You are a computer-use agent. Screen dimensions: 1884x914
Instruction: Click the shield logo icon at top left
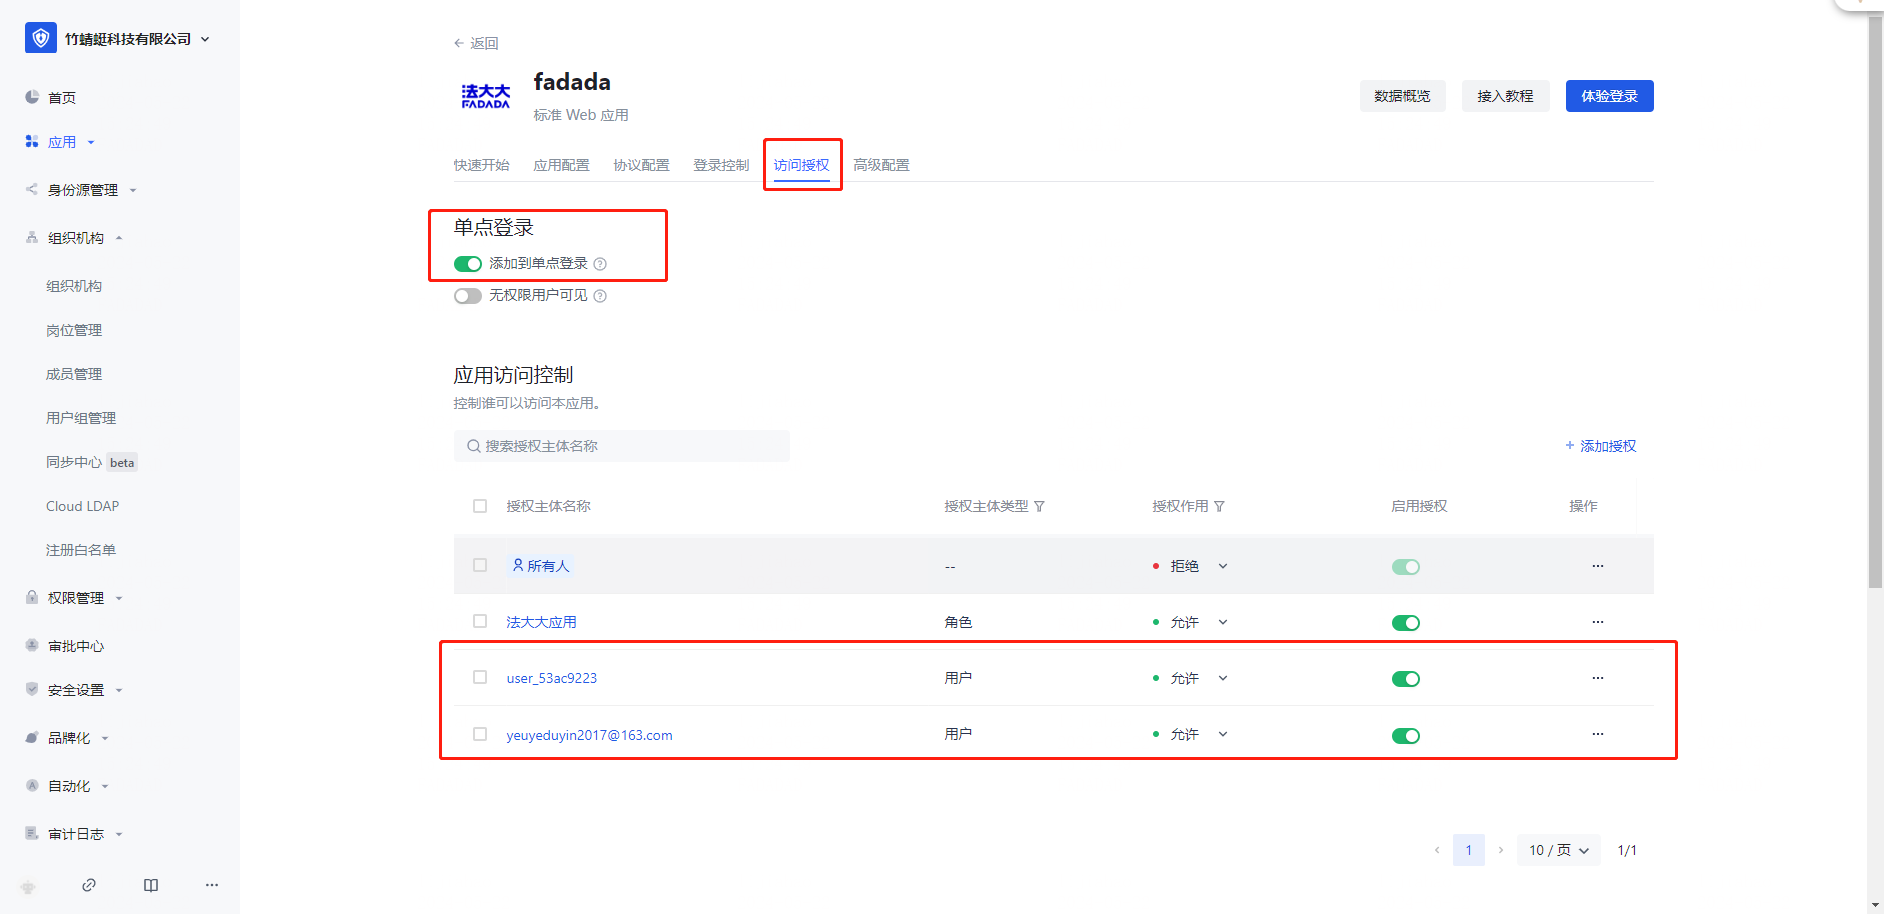[41, 38]
